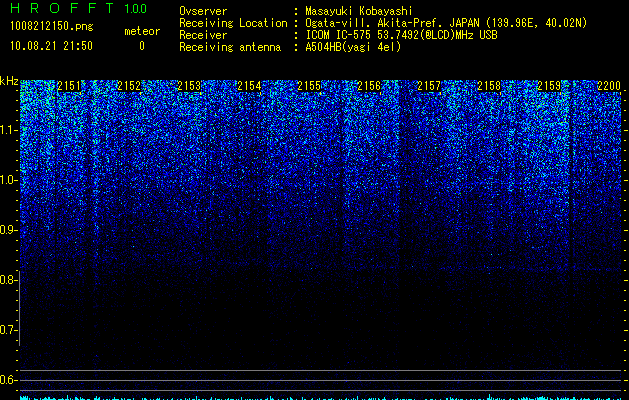629x400 pixels.
Task: Click the date stamp 10.08.21 21:50
Action: pos(51,46)
